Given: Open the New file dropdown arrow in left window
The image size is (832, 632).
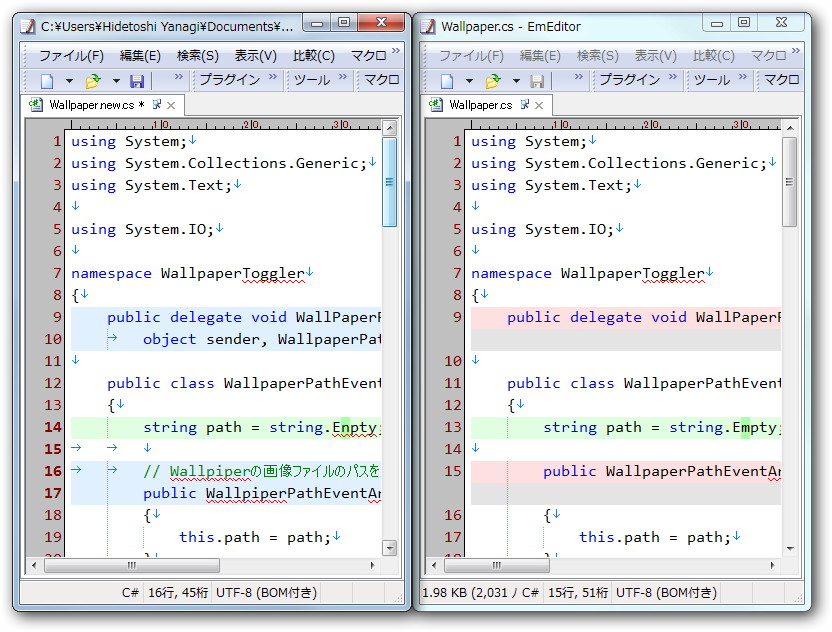Looking at the screenshot, I should [69, 81].
